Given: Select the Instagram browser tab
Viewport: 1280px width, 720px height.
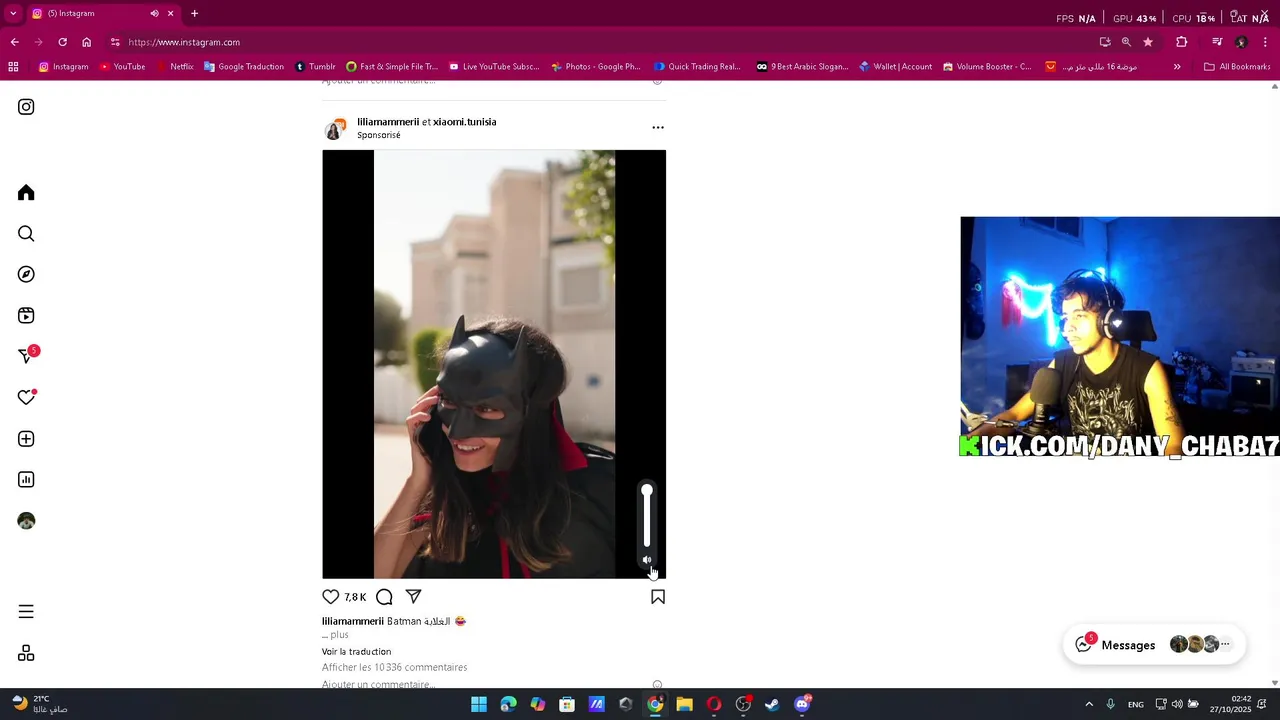Looking at the screenshot, I should tap(102, 13).
